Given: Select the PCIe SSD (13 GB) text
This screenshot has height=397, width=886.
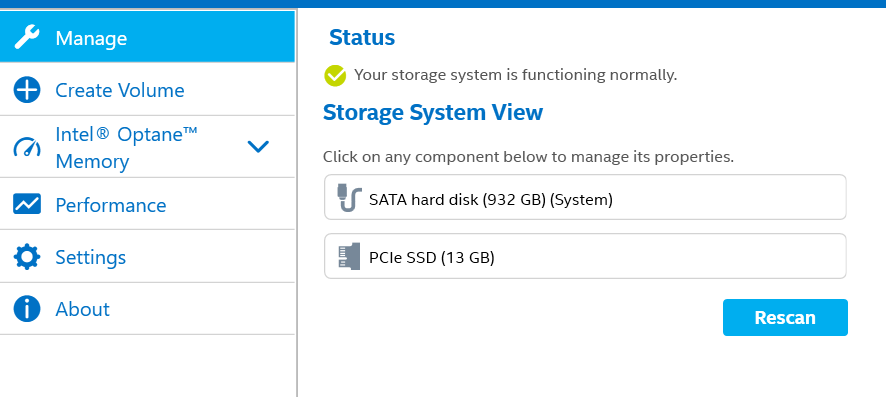Looking at the screenshot, I should [x=432, y=258].
